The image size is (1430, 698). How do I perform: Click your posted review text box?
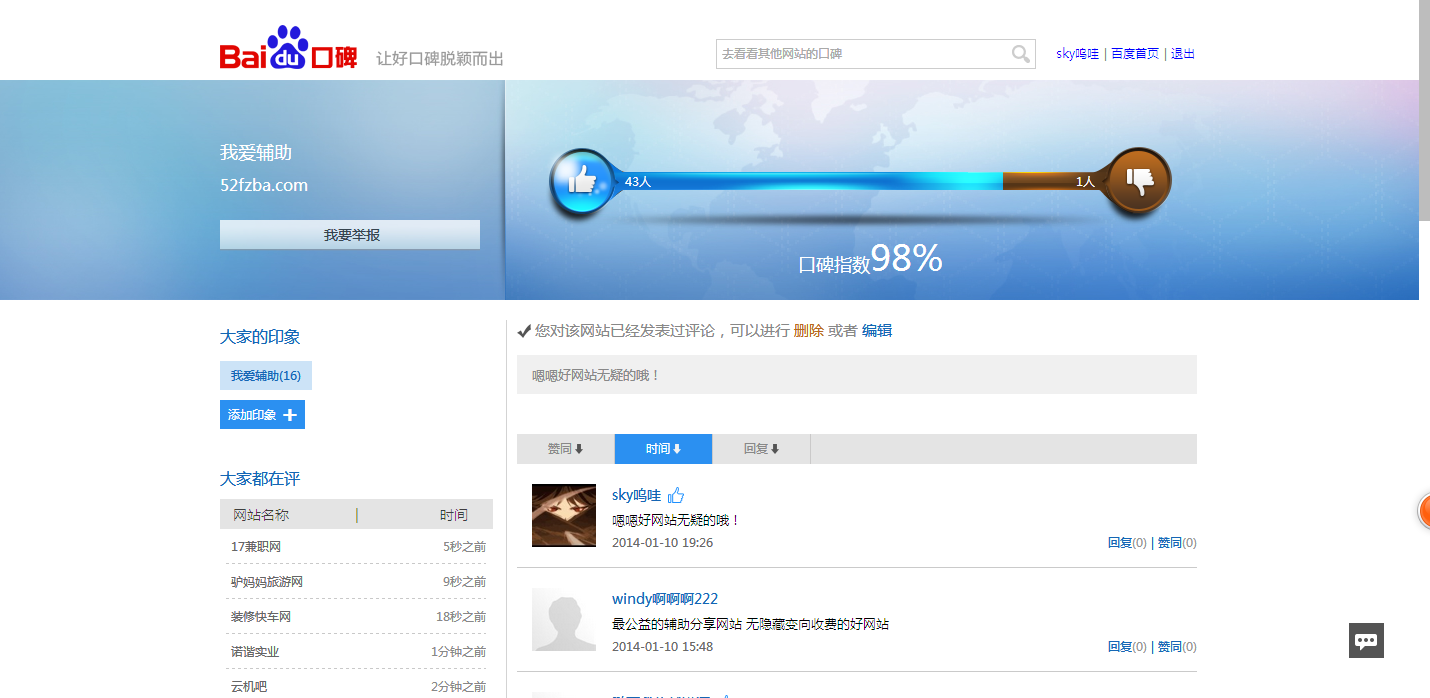tap(857, 375)
